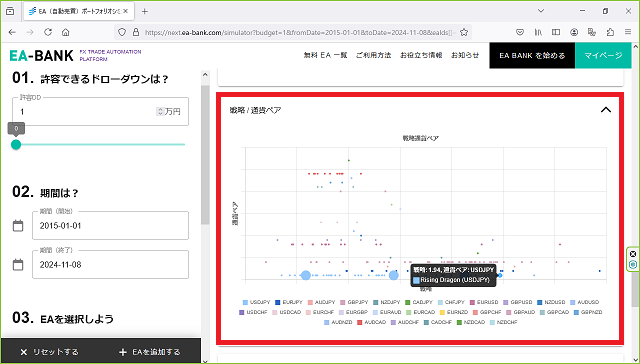Toggle the EURUSD legend entry
Screen dimensions: 640x364
coord(484,302)
